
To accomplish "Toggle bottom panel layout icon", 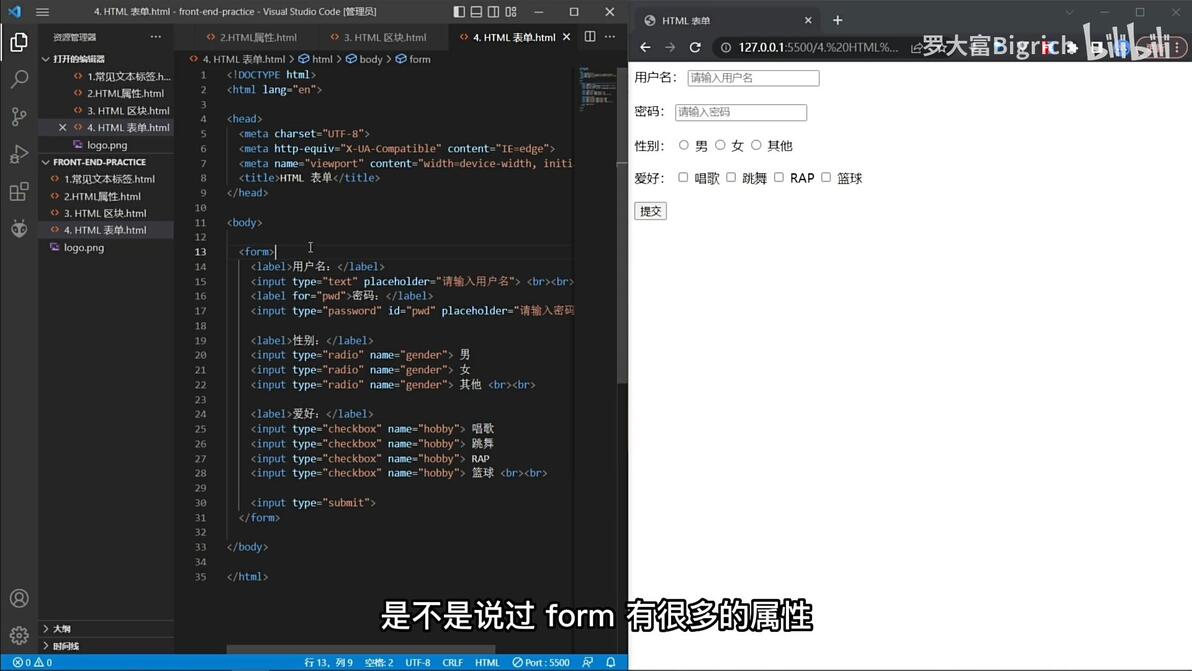I will click(x=476, y=11).
